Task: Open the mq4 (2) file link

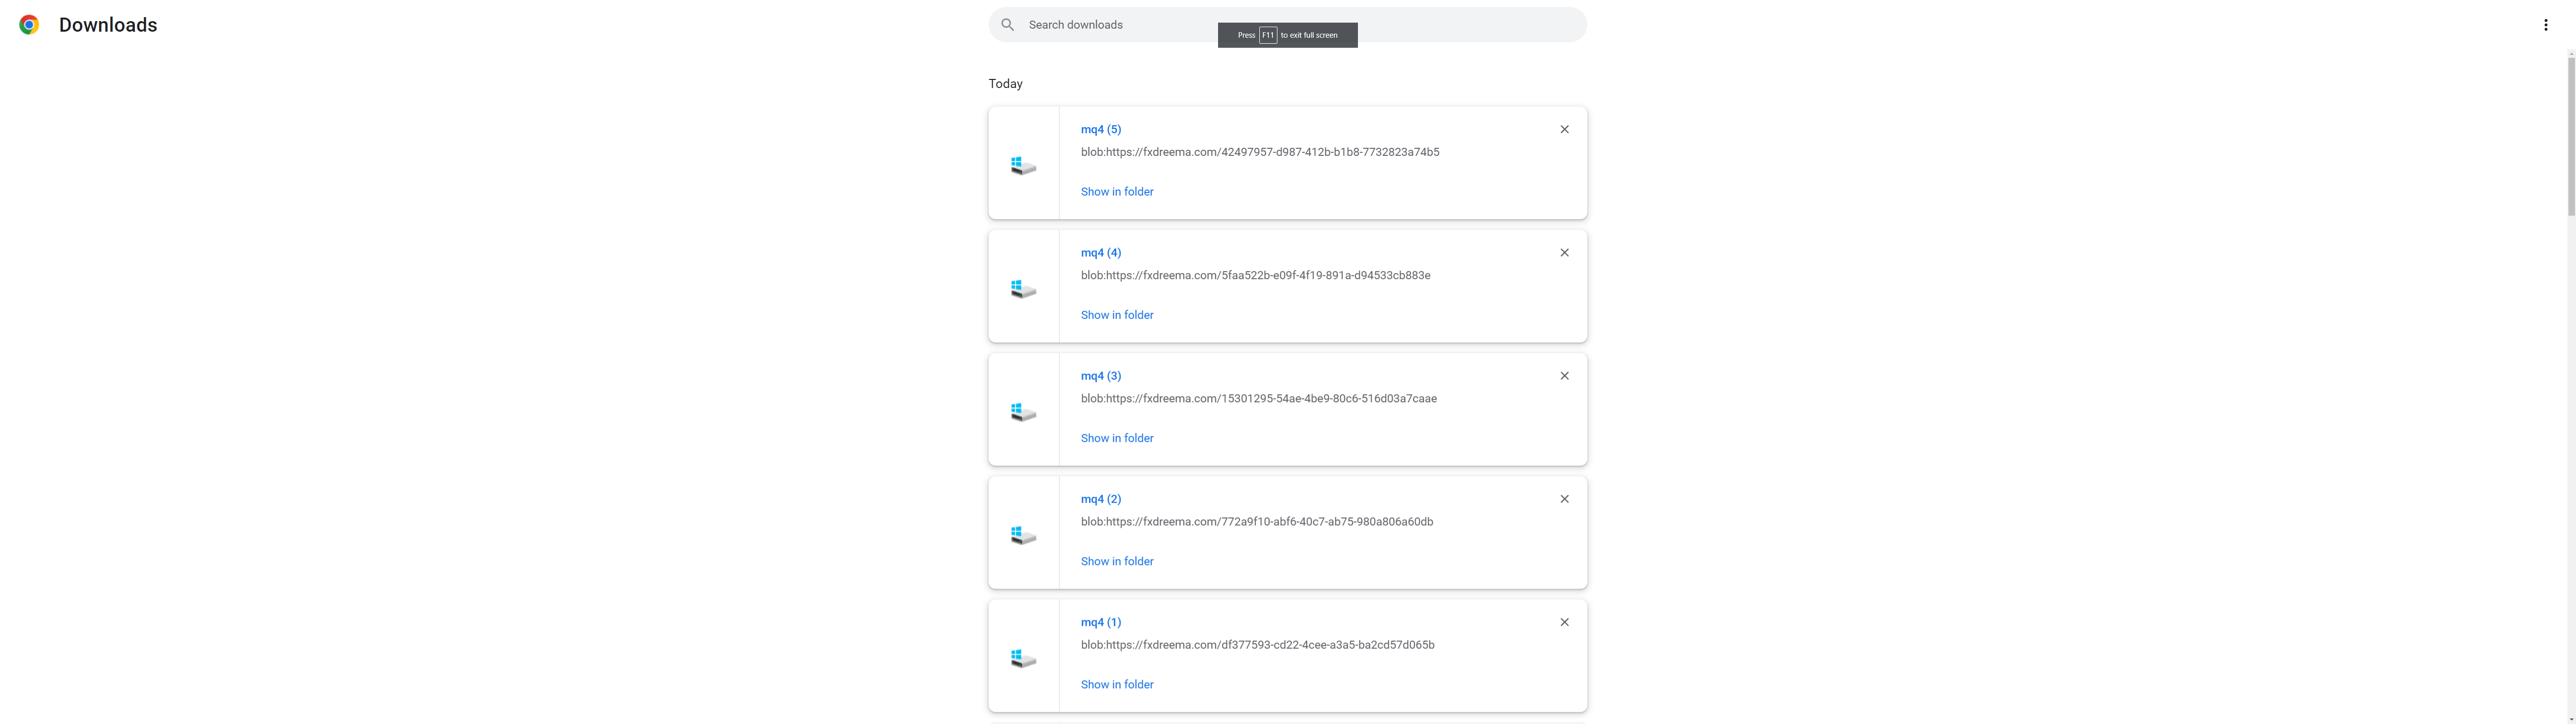Action: point(1100,499)
